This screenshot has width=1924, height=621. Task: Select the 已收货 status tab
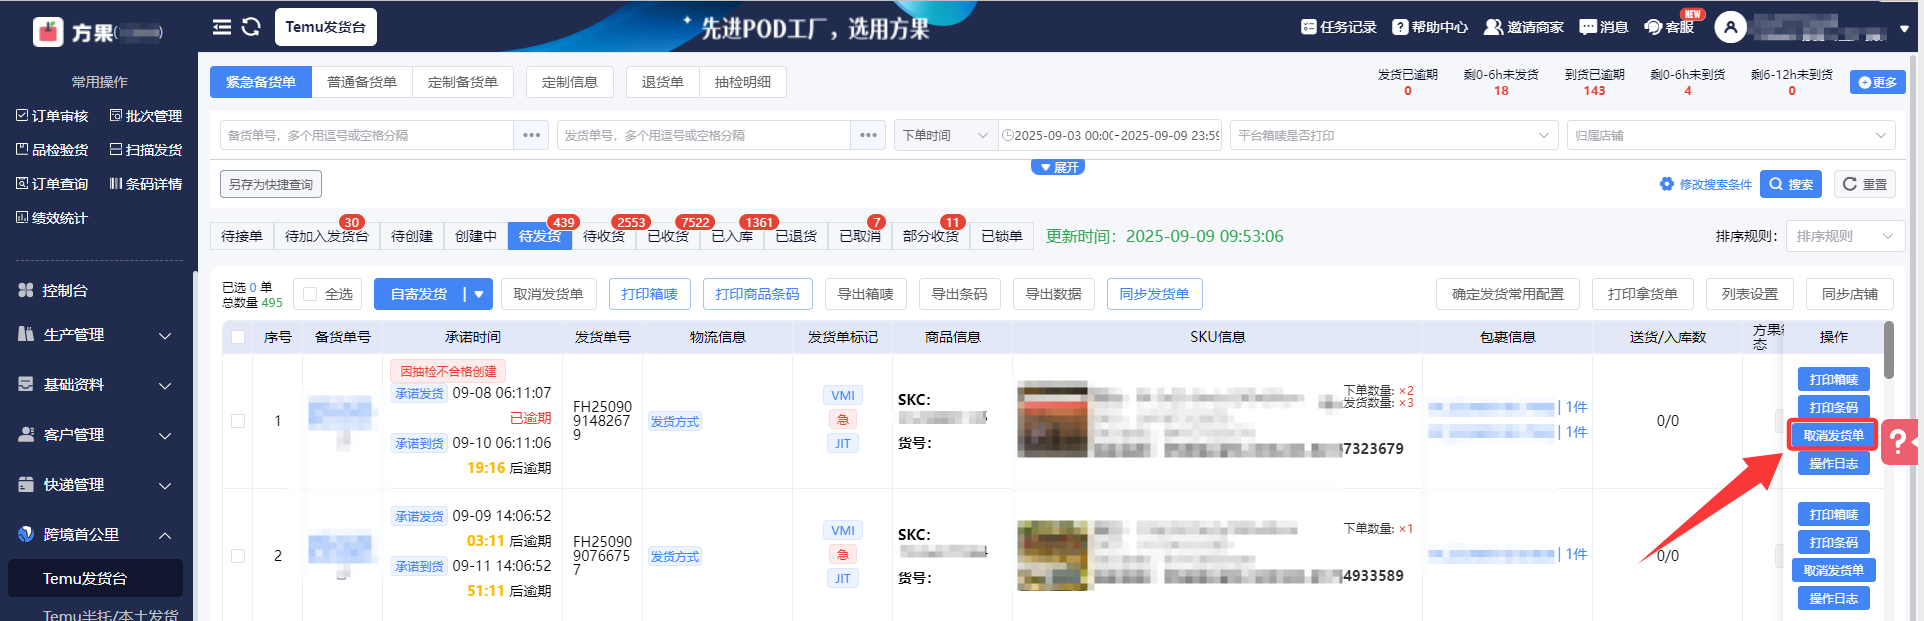pyautogui.click(x=667, y=236)
